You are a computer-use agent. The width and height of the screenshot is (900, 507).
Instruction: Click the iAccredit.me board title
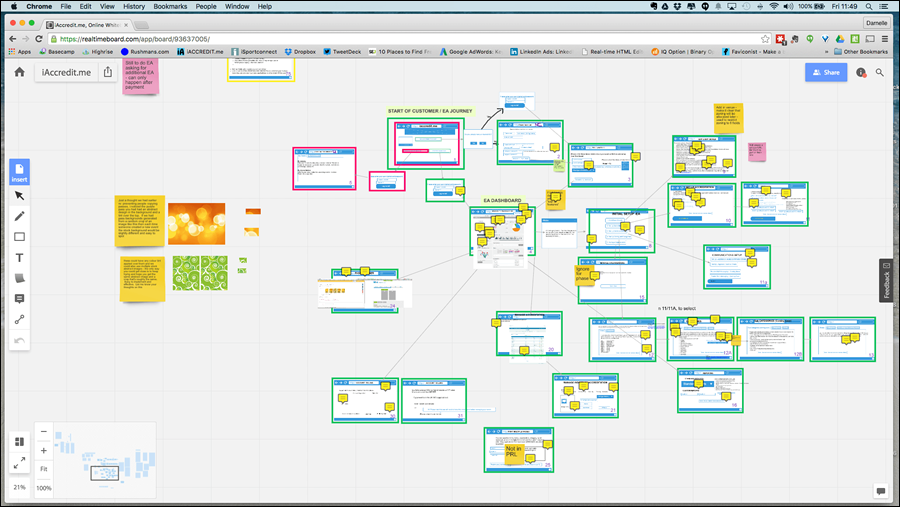click(x=66, y=72)
